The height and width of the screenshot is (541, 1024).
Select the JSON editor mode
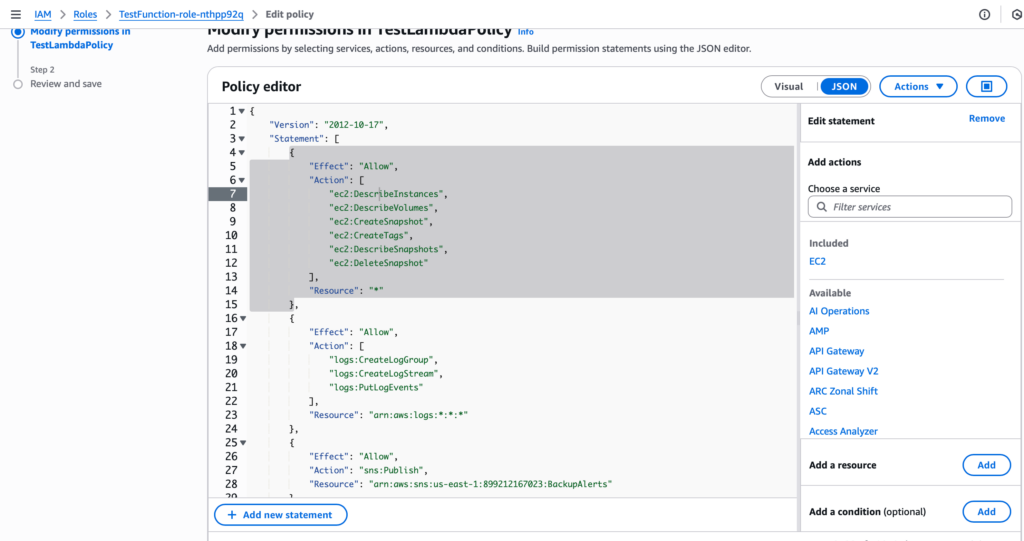pyautogui.click(x=844, y=87)
